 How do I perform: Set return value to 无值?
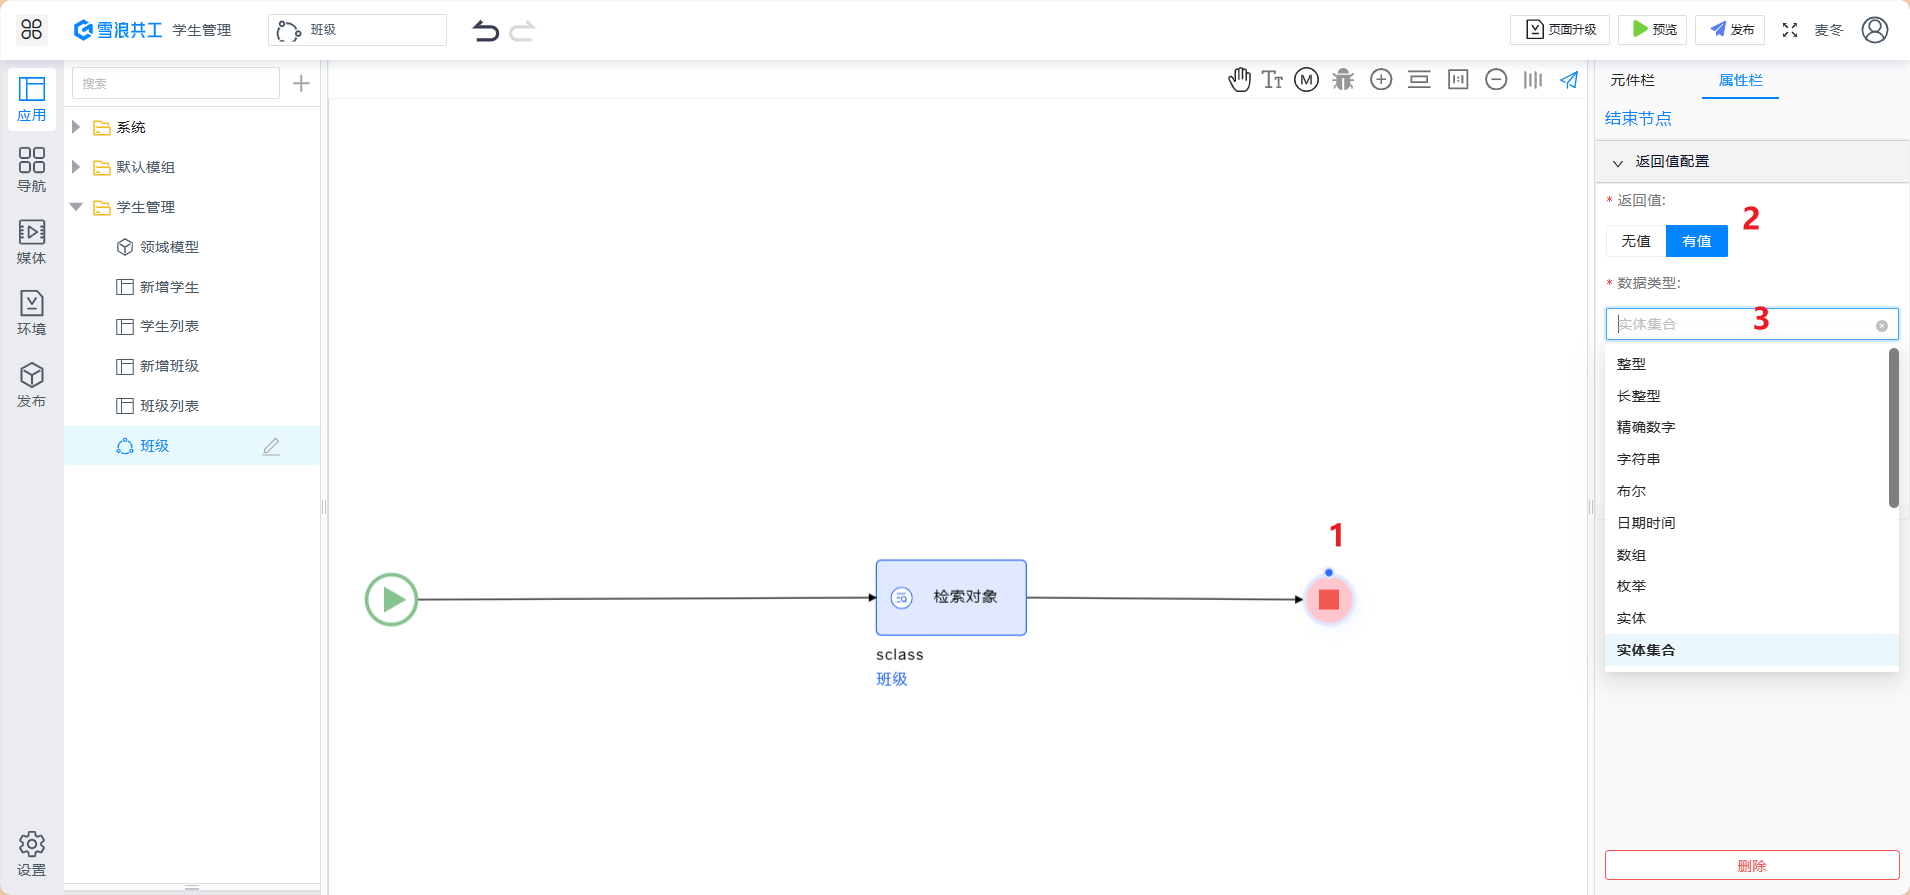[x=1636, y=241]
